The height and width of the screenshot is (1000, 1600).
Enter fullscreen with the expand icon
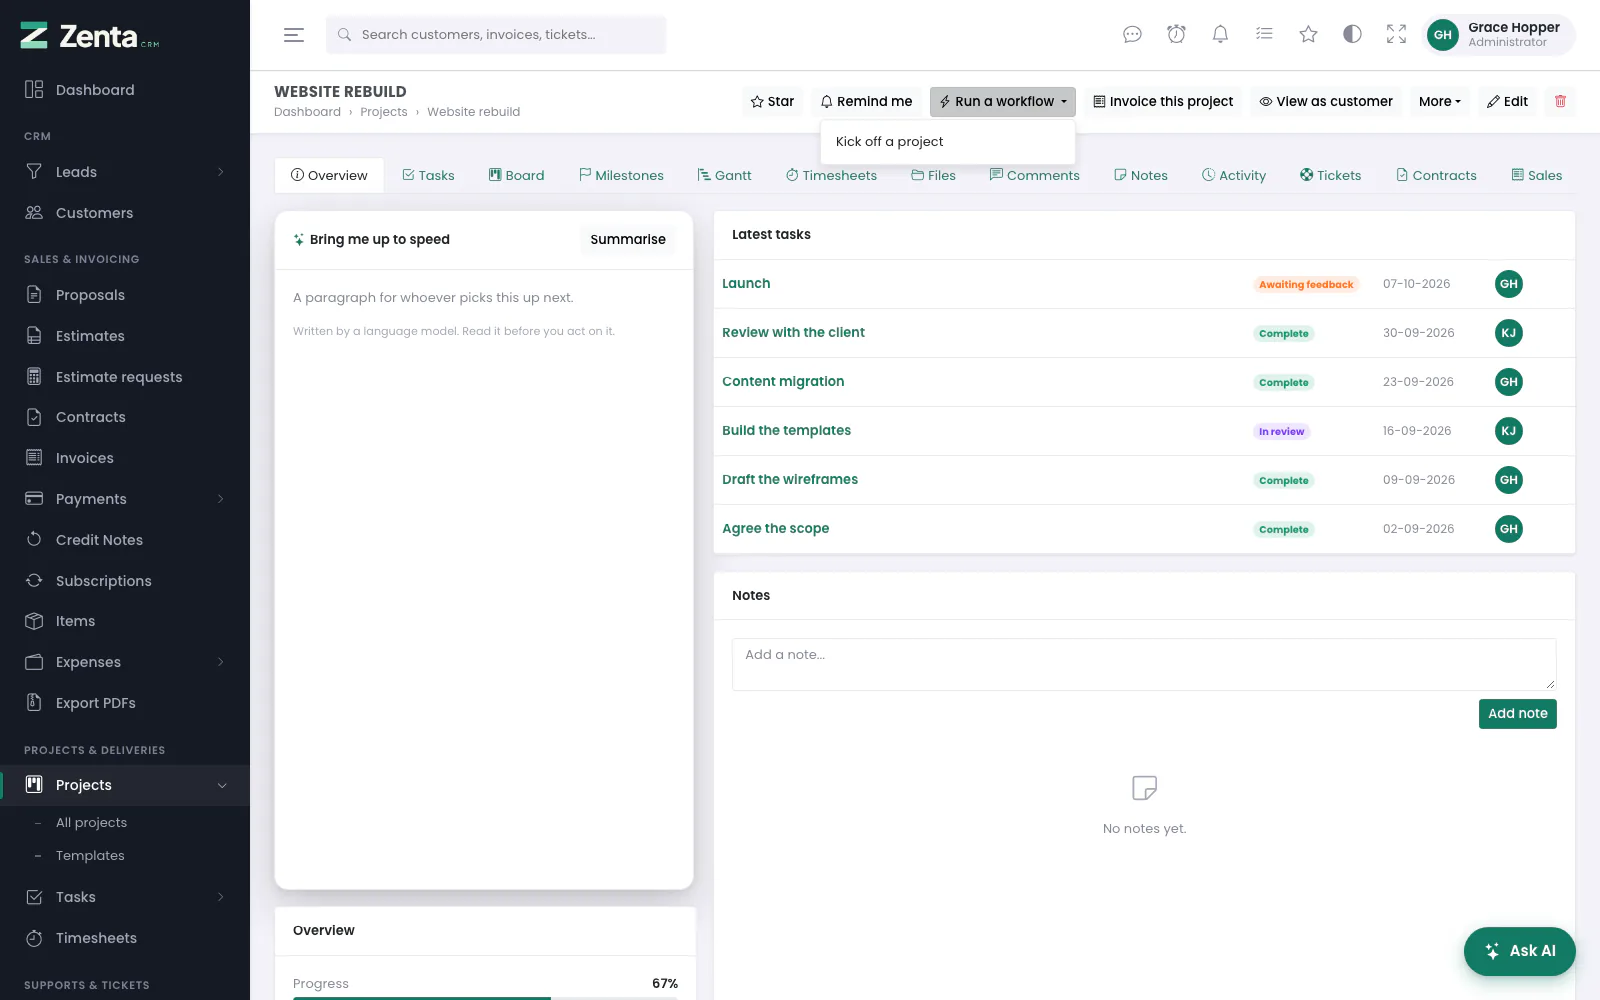1396,35
